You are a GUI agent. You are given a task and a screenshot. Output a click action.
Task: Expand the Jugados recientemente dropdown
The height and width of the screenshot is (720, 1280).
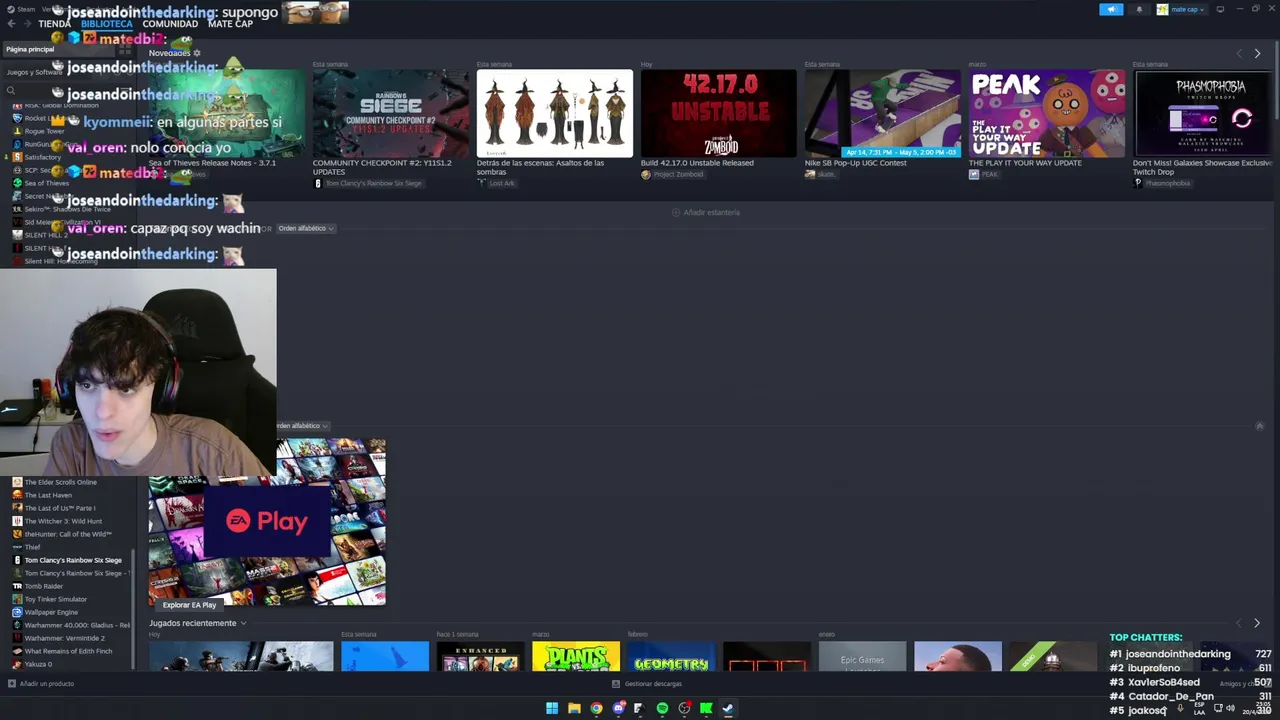[243, 623]
